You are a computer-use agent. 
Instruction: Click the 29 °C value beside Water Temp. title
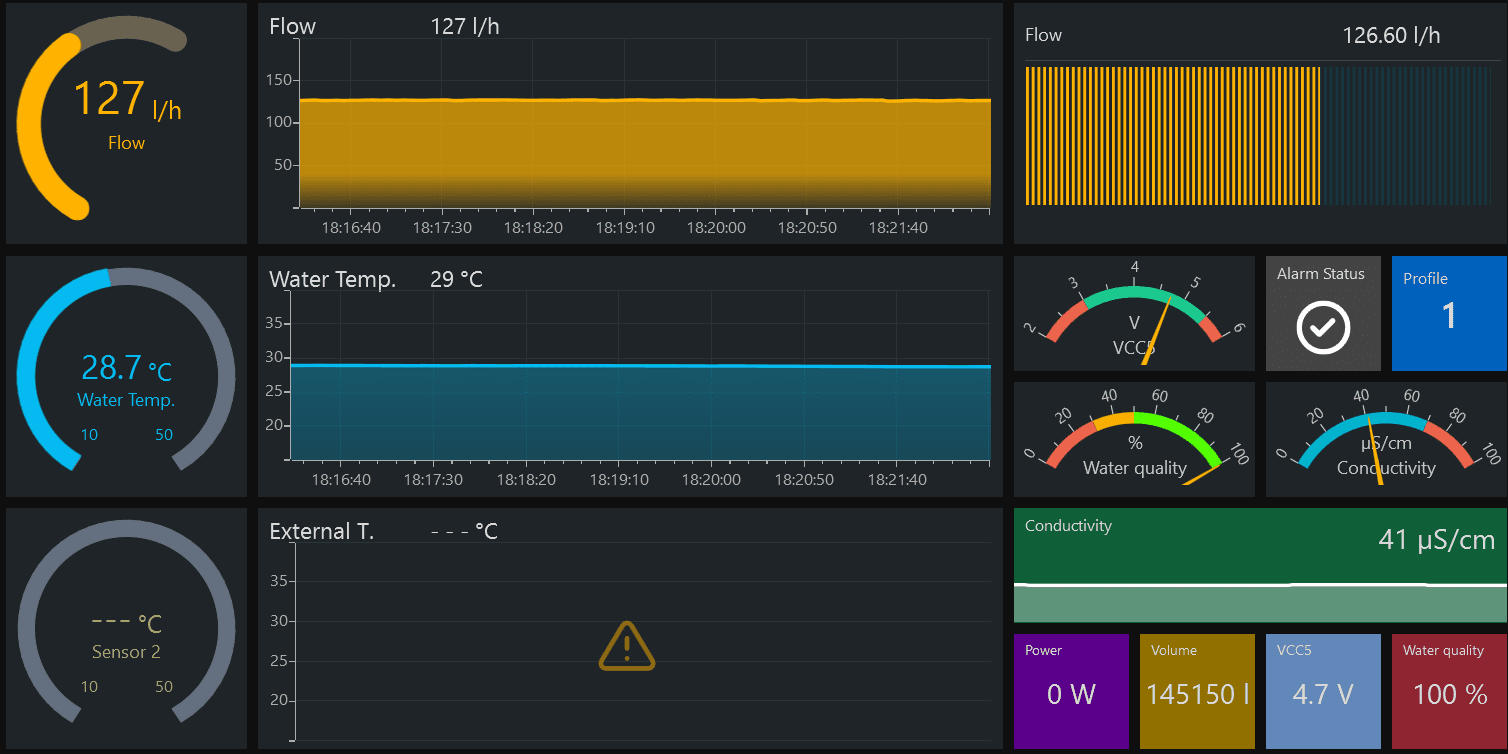tap(456, 279)
